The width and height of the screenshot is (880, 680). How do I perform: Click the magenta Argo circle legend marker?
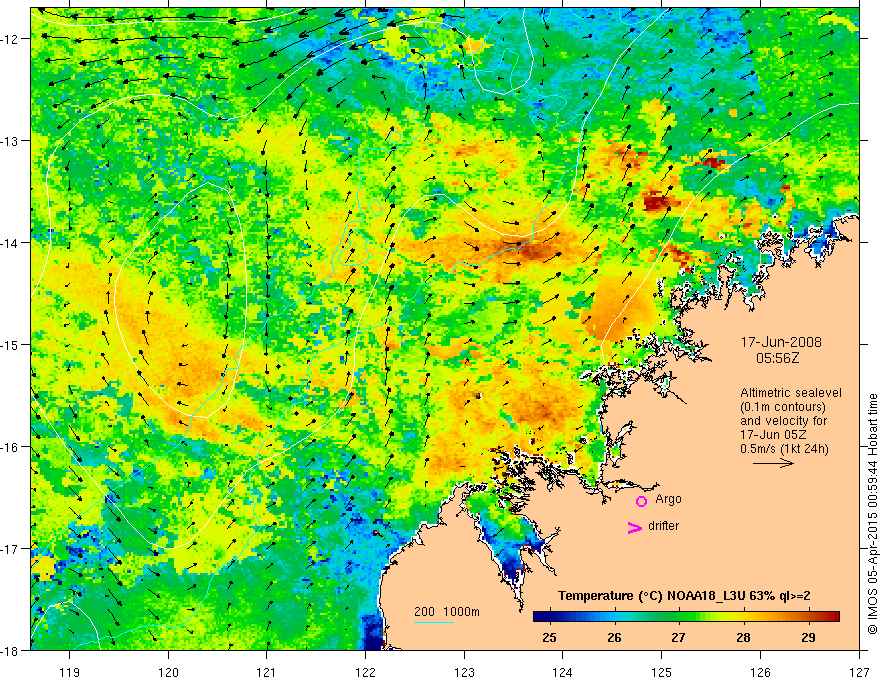(x=641, y=501)
